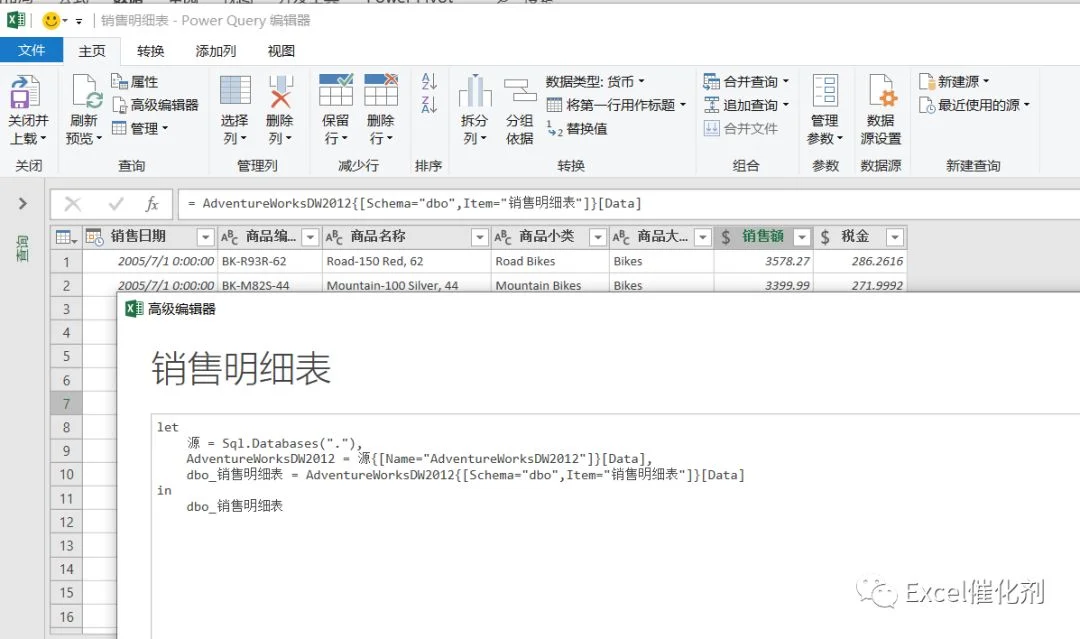The width and height of the screenshot is (1080, 639).
Task: Click the Refresh Preview (刷新预览) icon
Action: (x=85, y=92)
